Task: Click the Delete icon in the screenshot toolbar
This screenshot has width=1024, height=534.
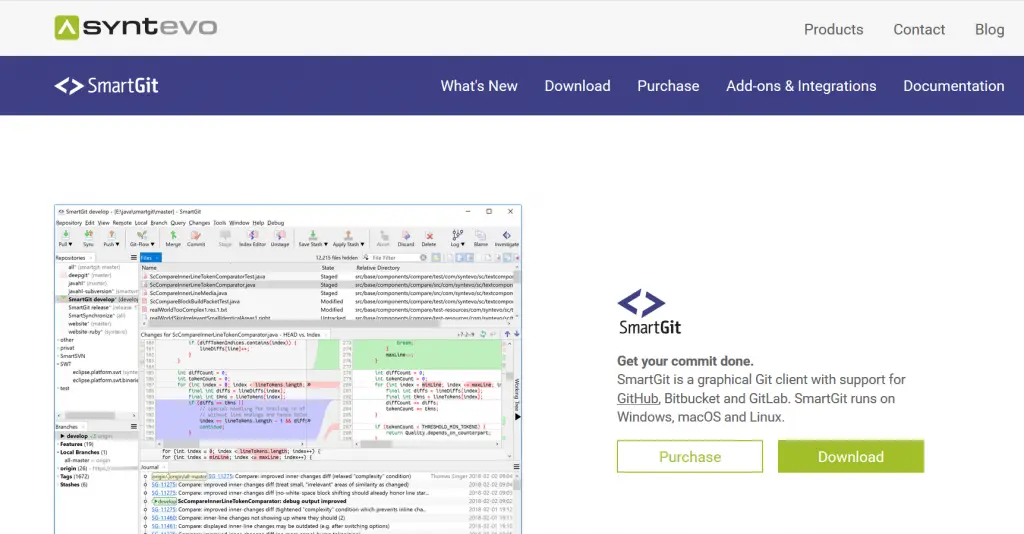Action: point(429,238)
